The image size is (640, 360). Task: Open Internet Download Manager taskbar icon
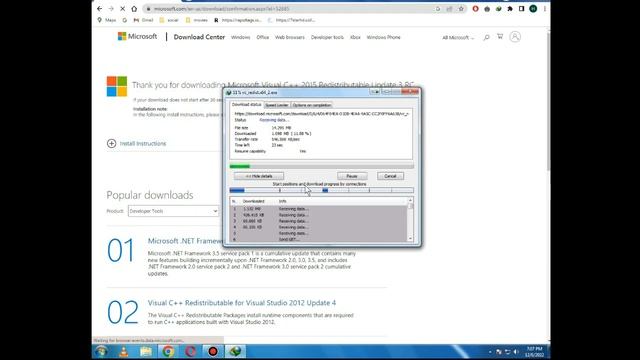pyautogui.click(x=235, y=351)
